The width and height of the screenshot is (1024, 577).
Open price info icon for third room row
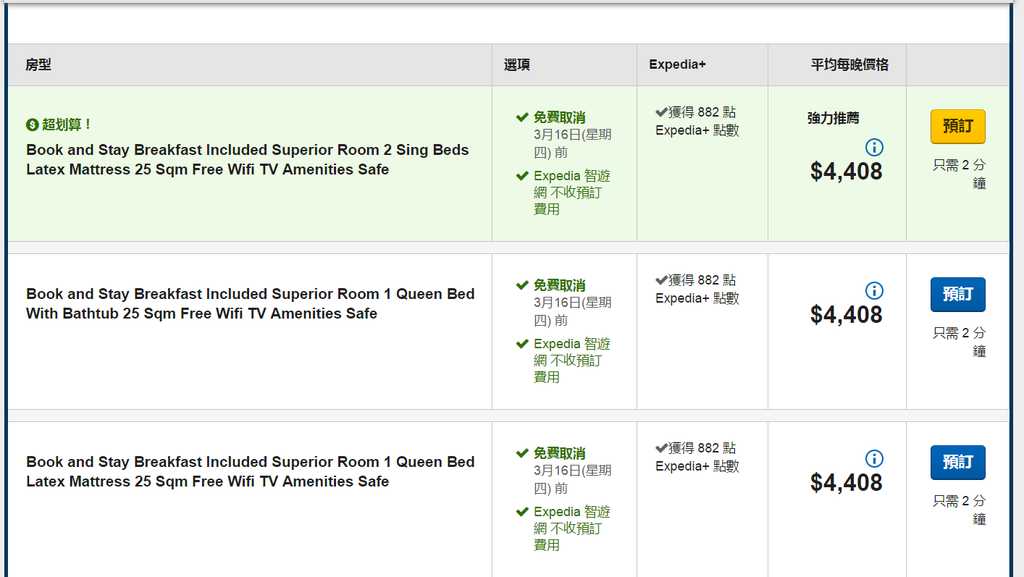[x=874, y=459]
